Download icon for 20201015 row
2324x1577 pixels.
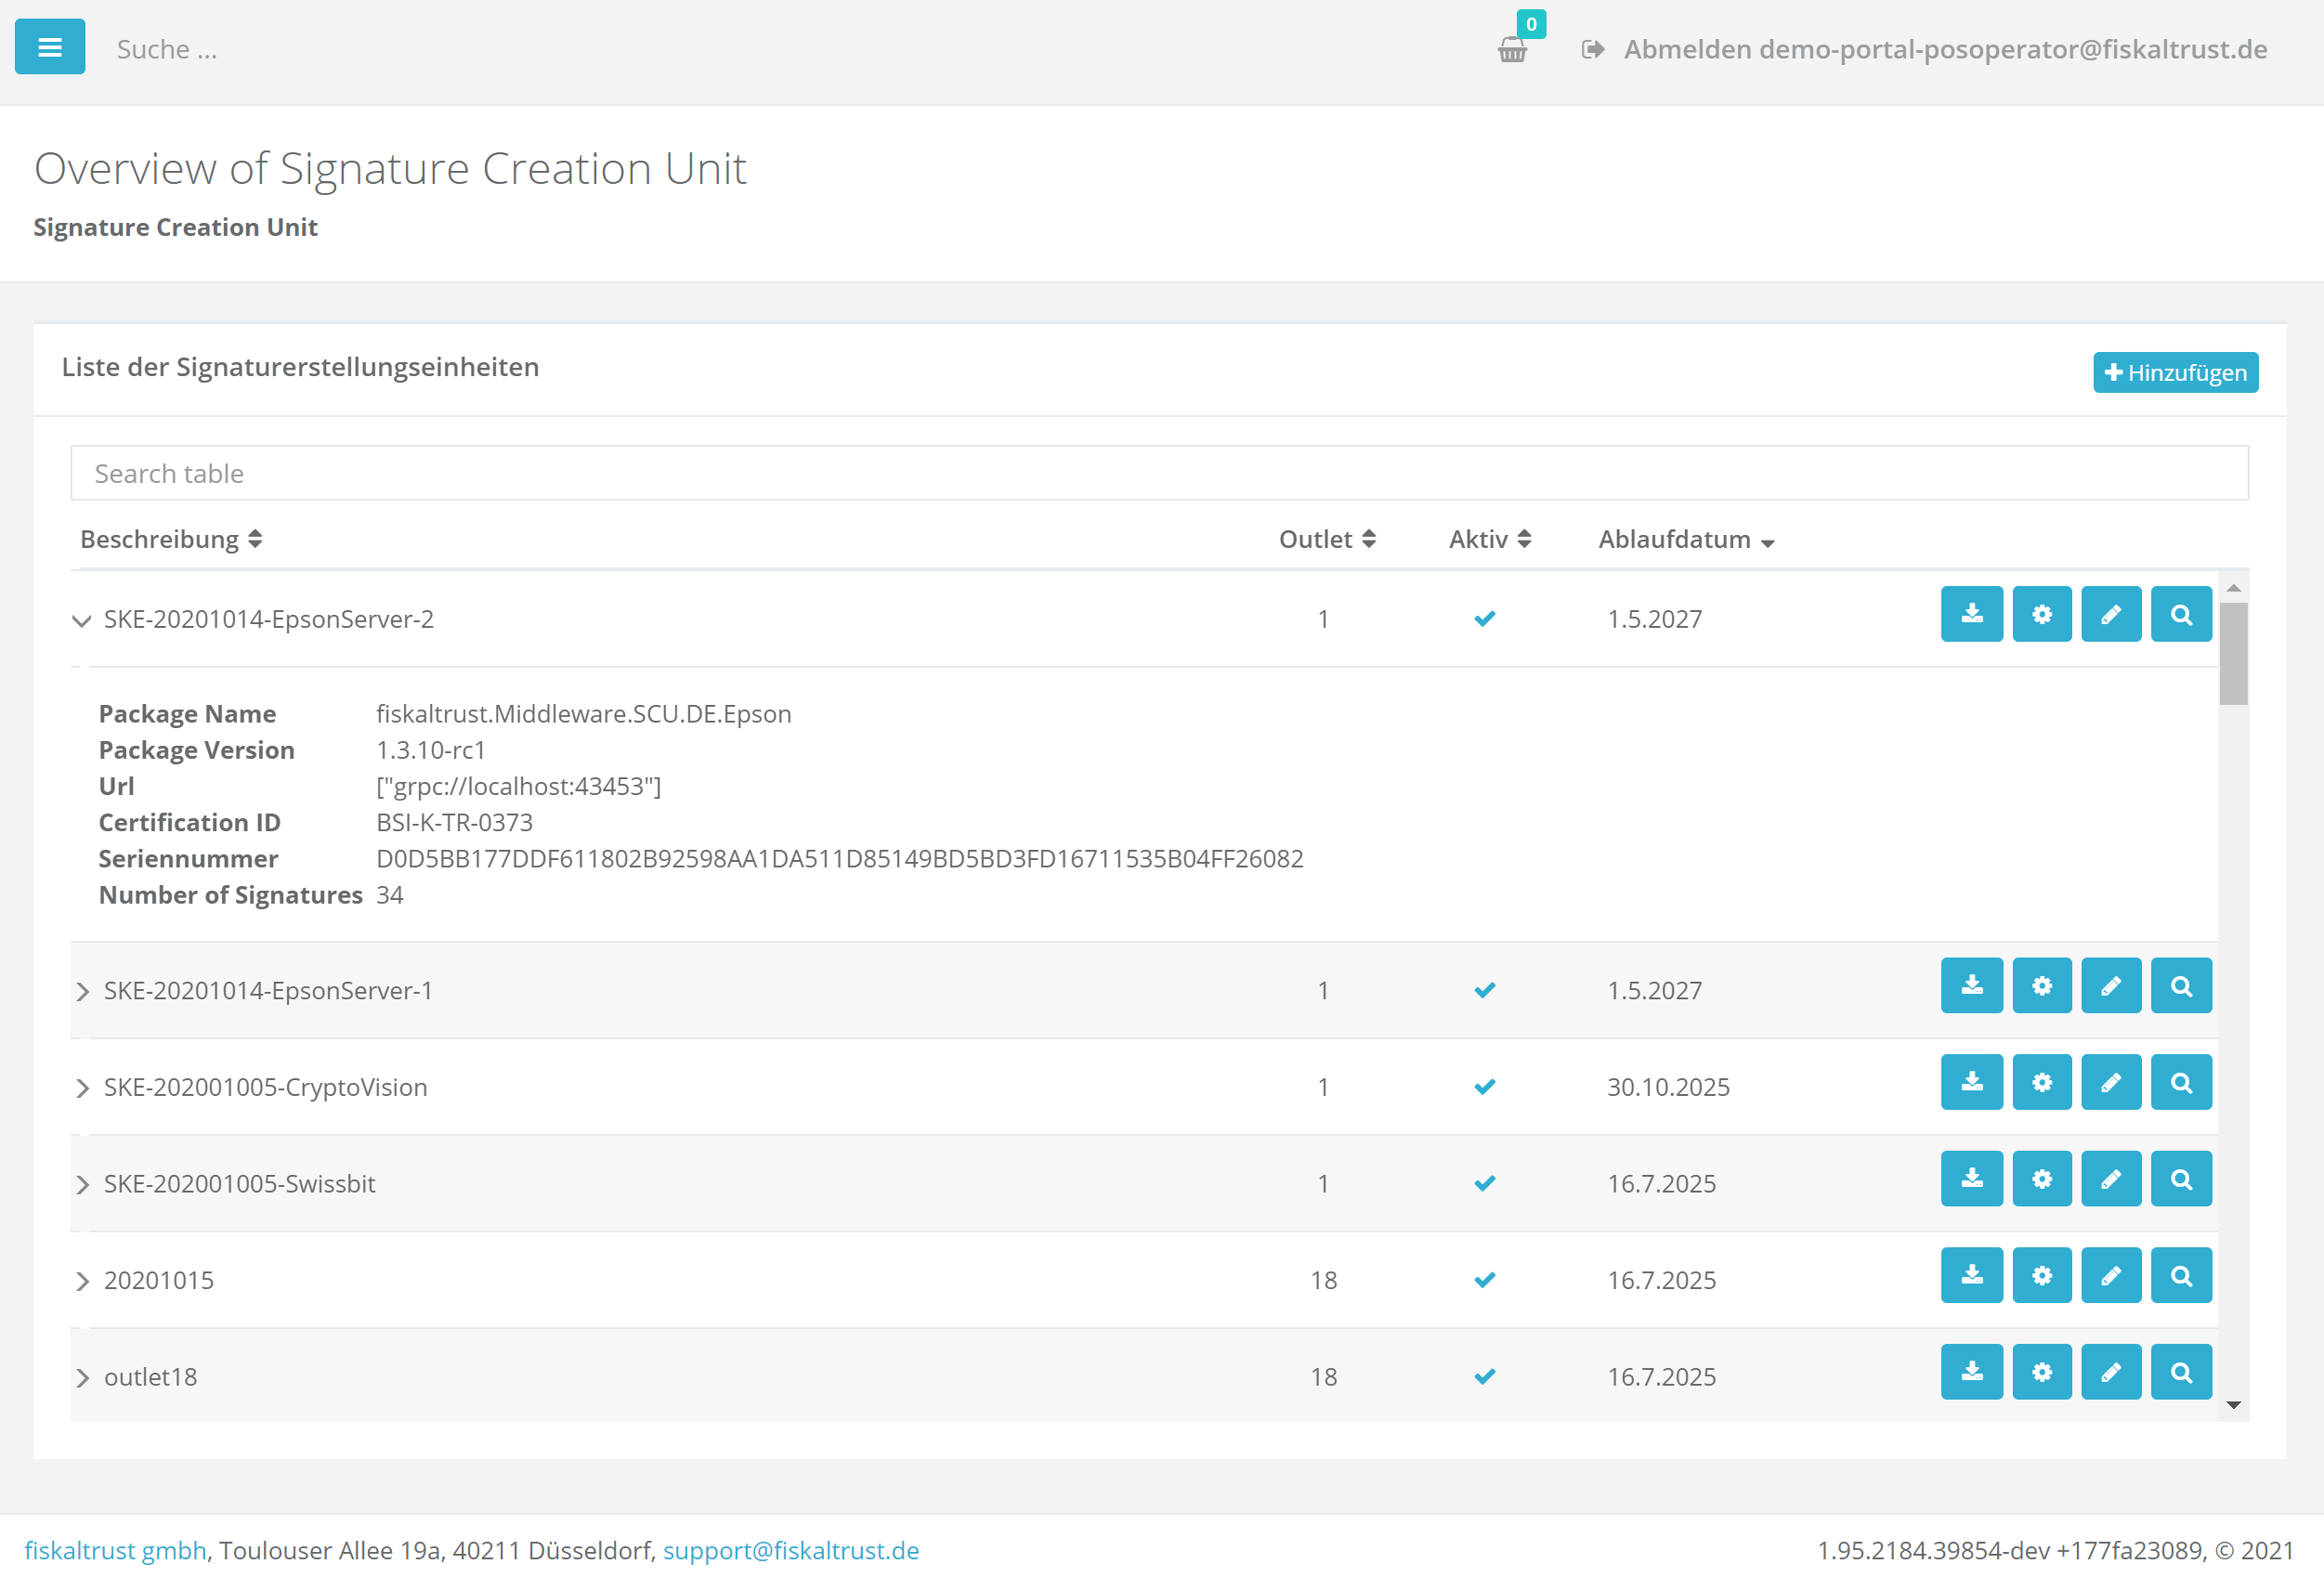[x=1971, y=1275]
